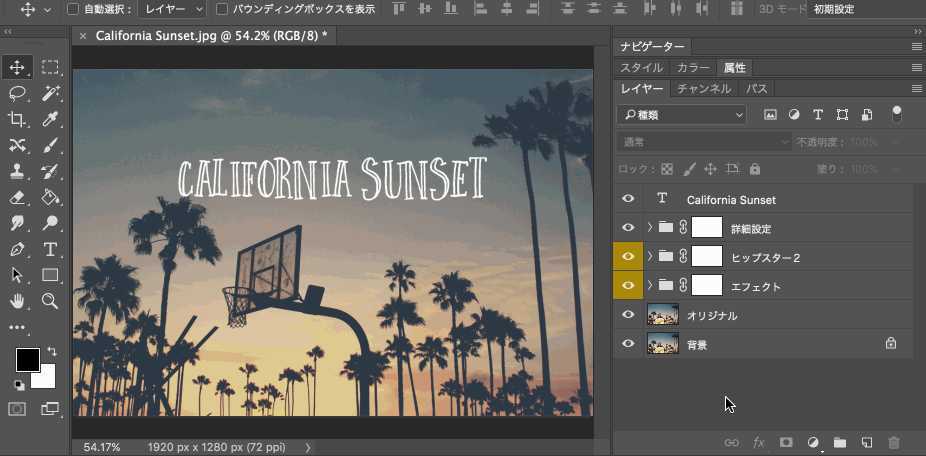Select the Crop tool
The width and height of the screenshot is (926, 456).
click(x=17, y=119)
